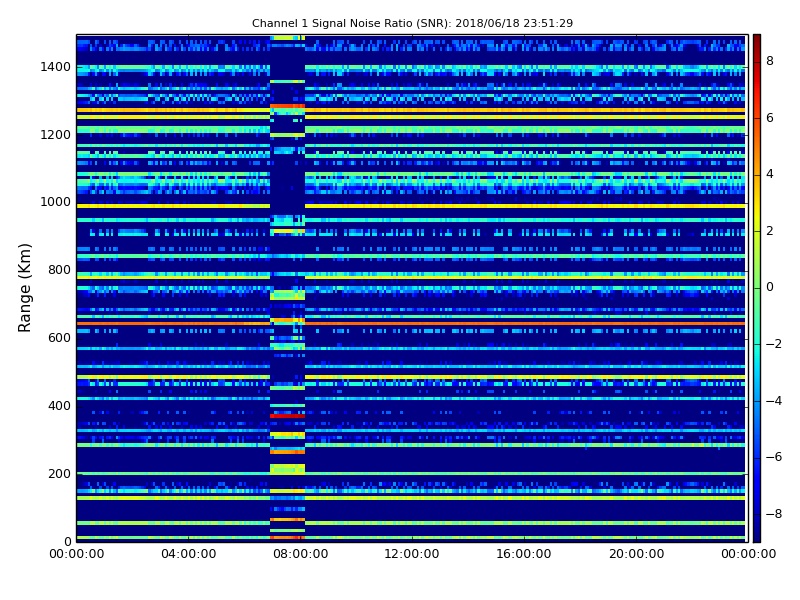The image size is (800, 600).
Task: Click the colorbar tick label −4
Action: coord(774,401)
